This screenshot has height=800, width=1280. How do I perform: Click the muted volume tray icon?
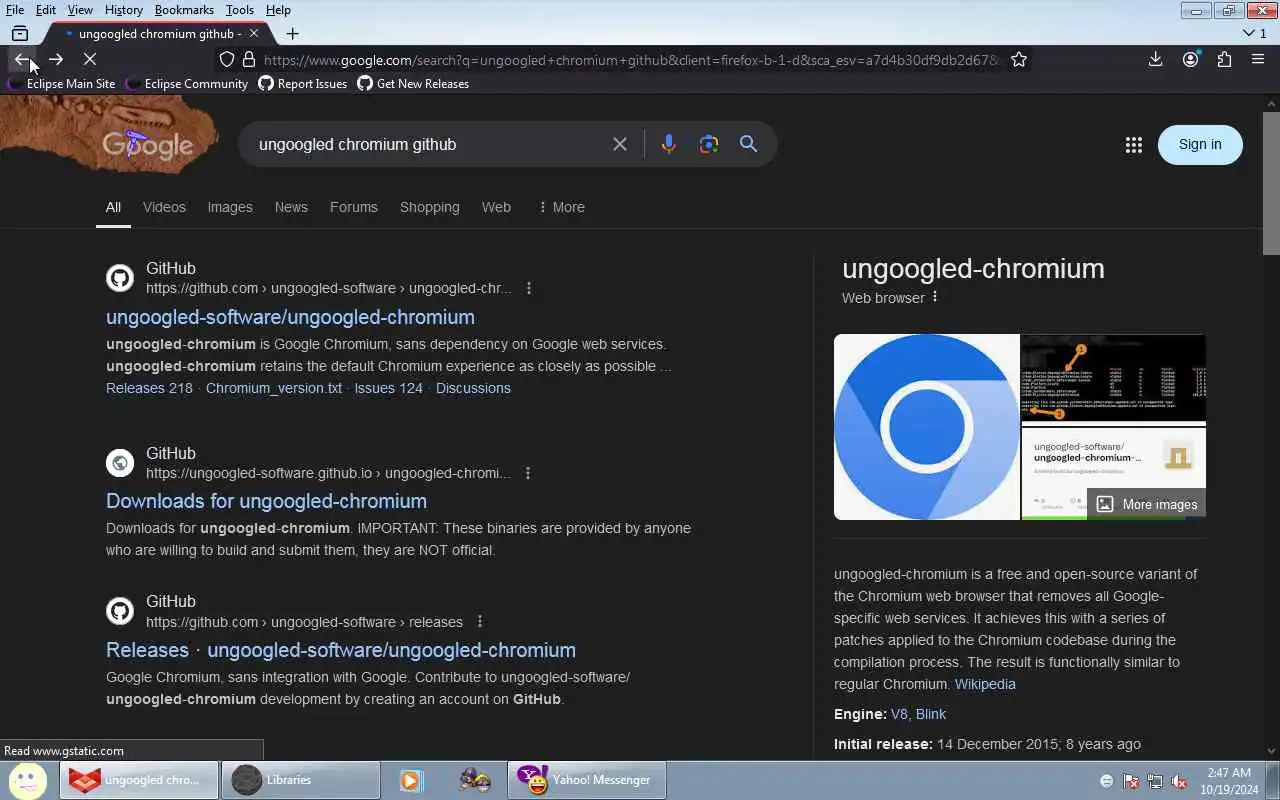tap(1179, 781)
